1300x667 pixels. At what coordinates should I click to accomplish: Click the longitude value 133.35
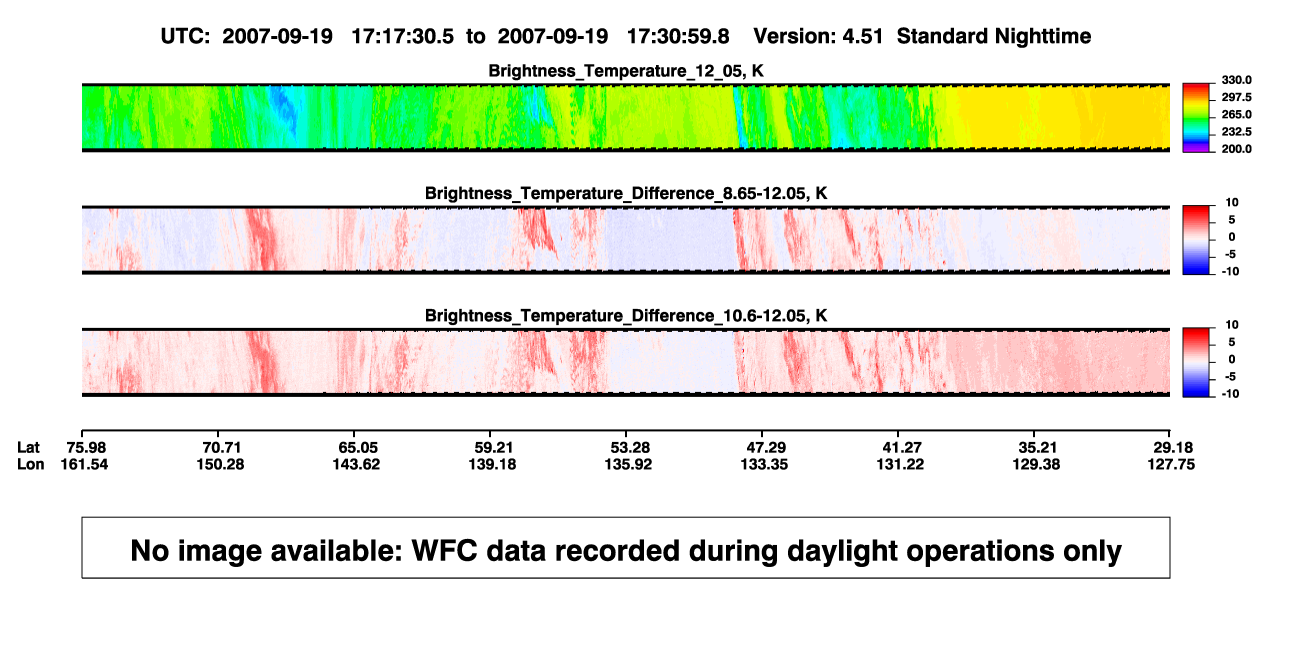tap(766, 464)
